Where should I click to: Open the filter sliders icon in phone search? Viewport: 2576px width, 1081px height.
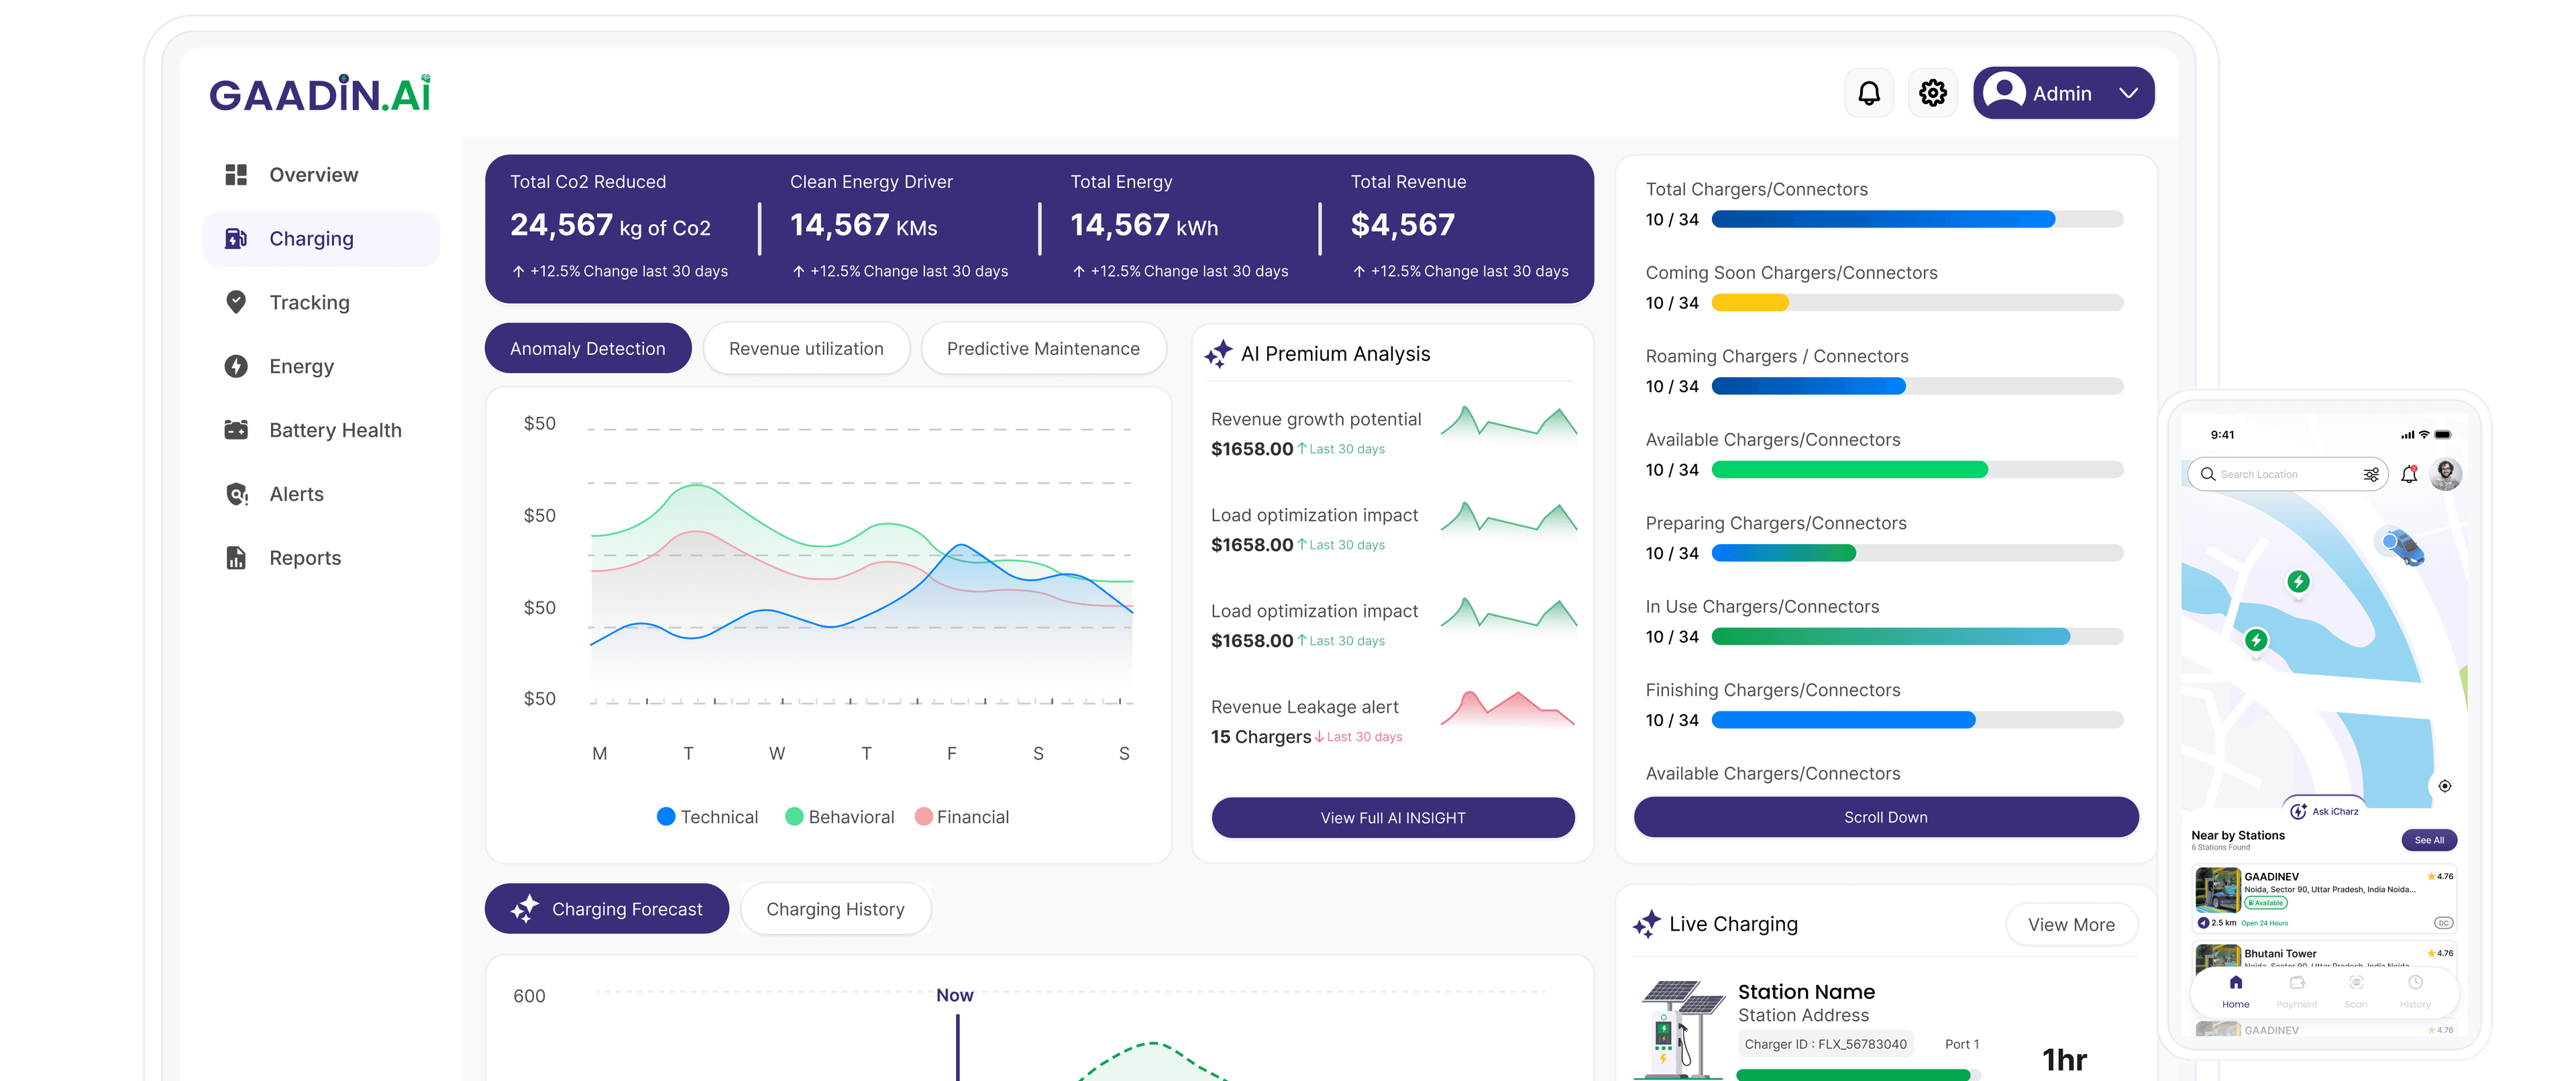pyautogui.click(x=2371, y=475)
